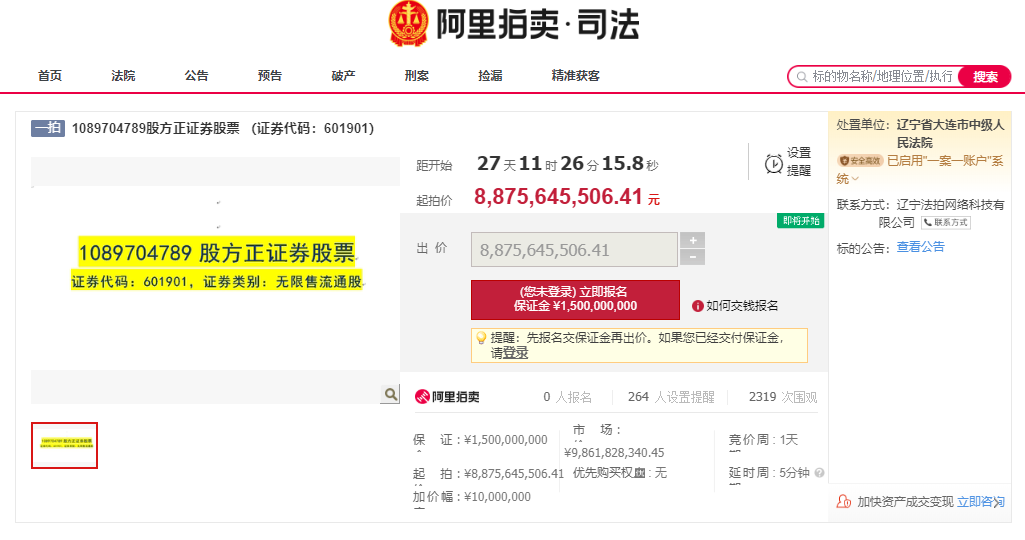1025x540 pixels.
Task: Decrease the bid with minus stepper
Action: tap(692, 258)
